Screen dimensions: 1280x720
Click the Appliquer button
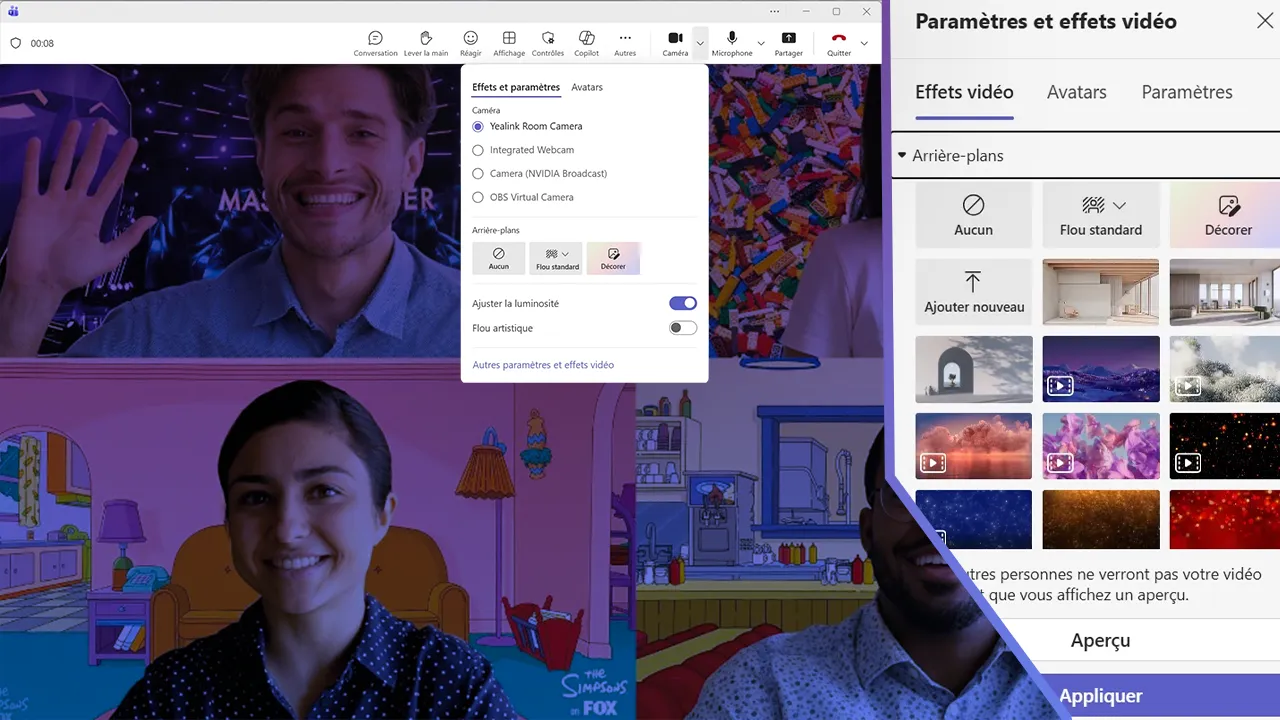(x=1100, y=696)
